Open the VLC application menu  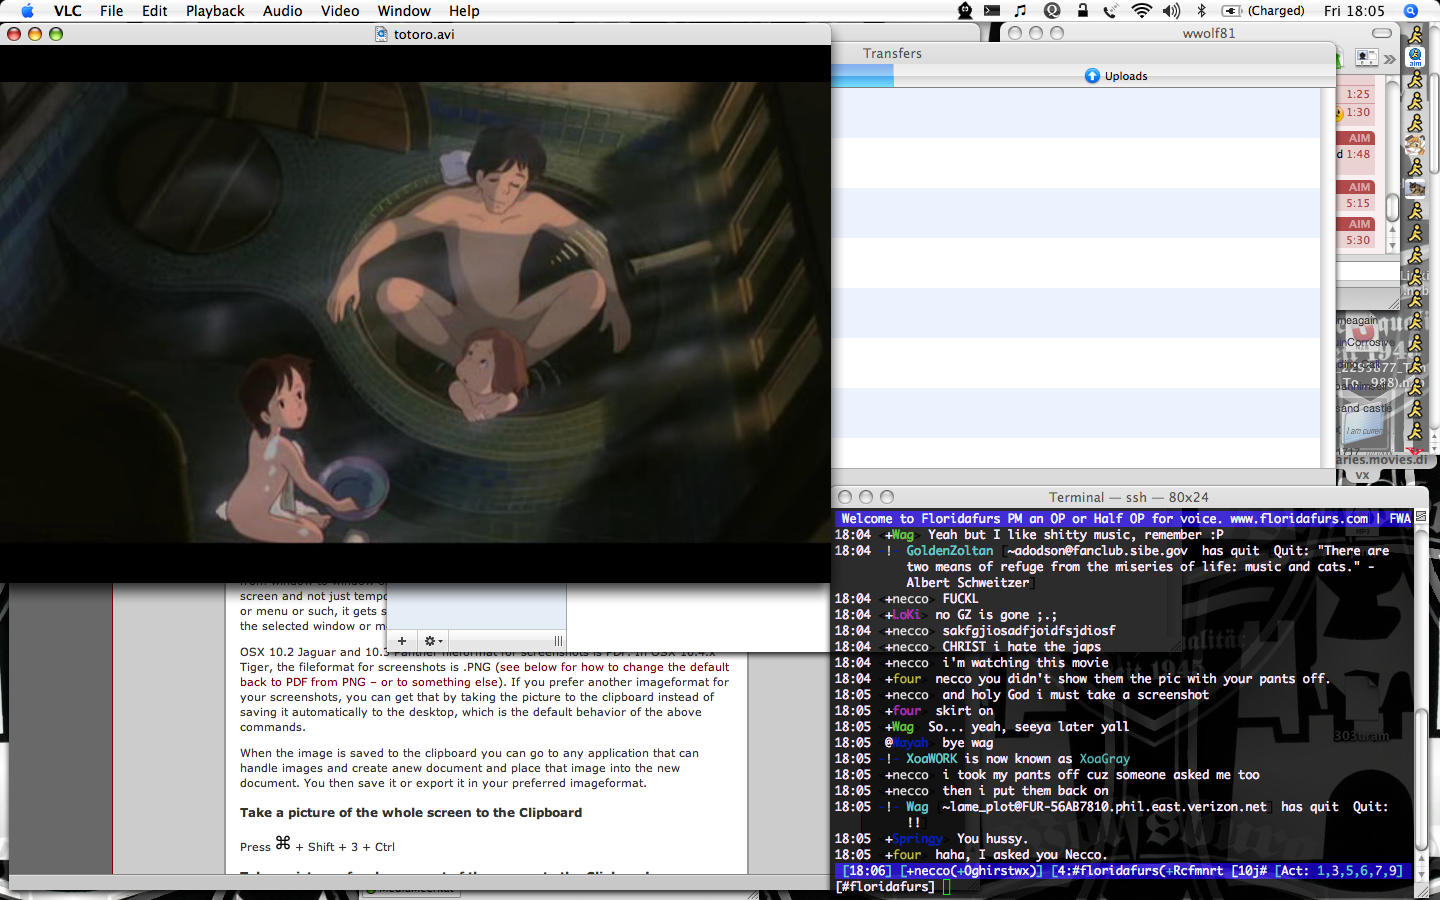click(x=68, y=11)
